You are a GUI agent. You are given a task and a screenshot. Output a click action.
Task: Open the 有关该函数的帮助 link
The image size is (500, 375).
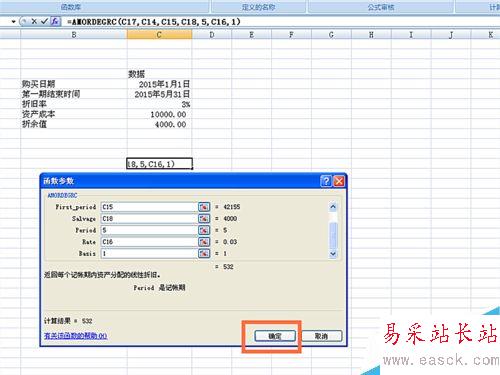[75, 336]
